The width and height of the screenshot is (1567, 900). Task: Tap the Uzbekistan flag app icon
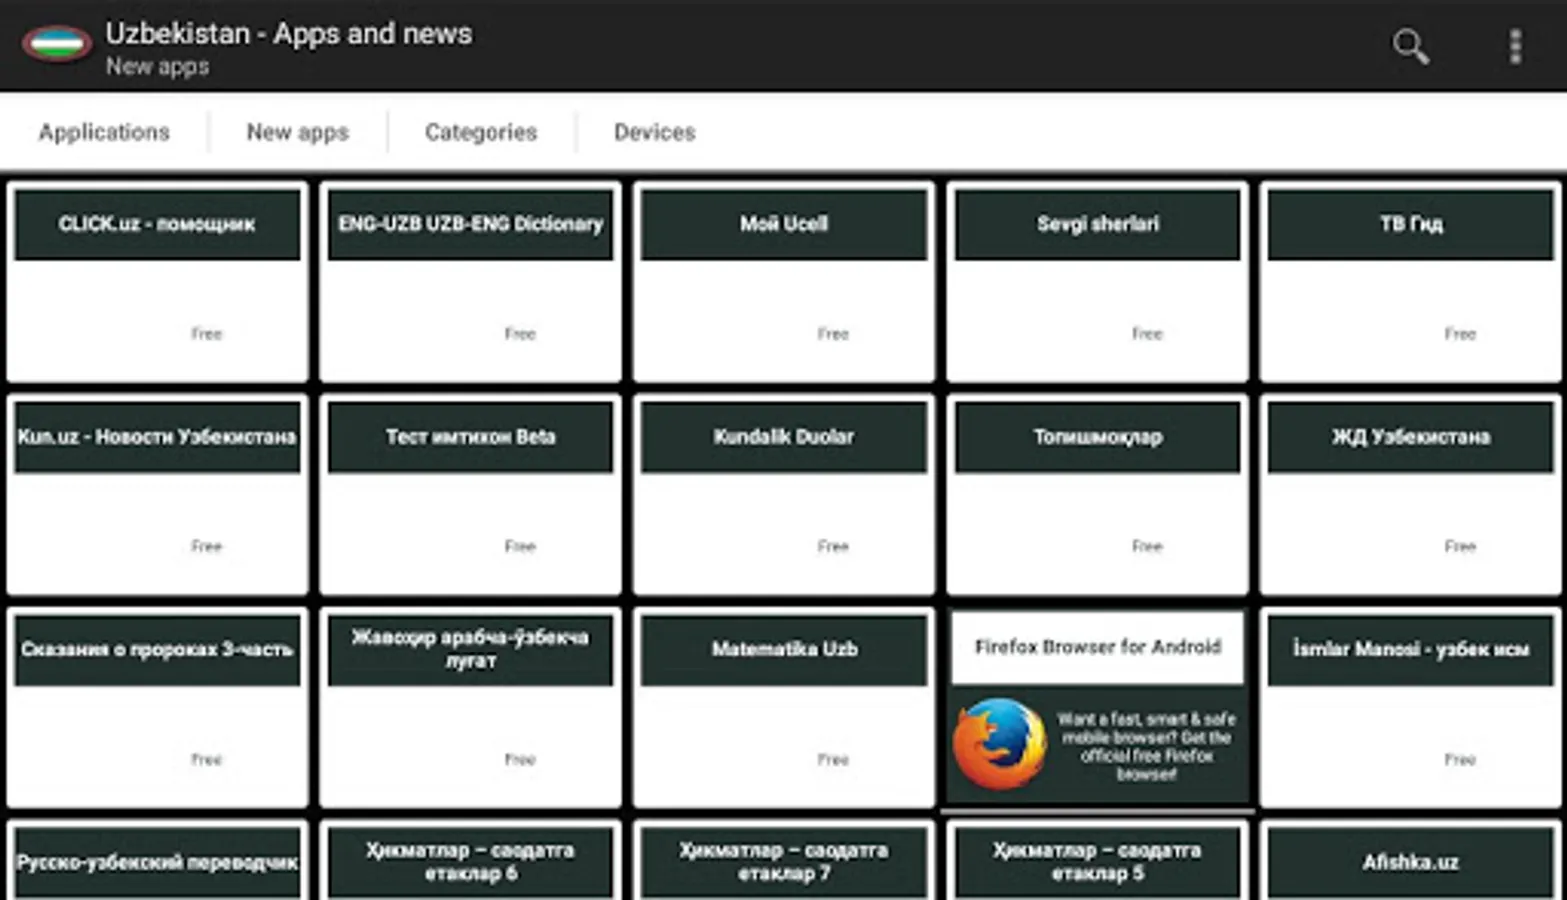coord(57,45)
